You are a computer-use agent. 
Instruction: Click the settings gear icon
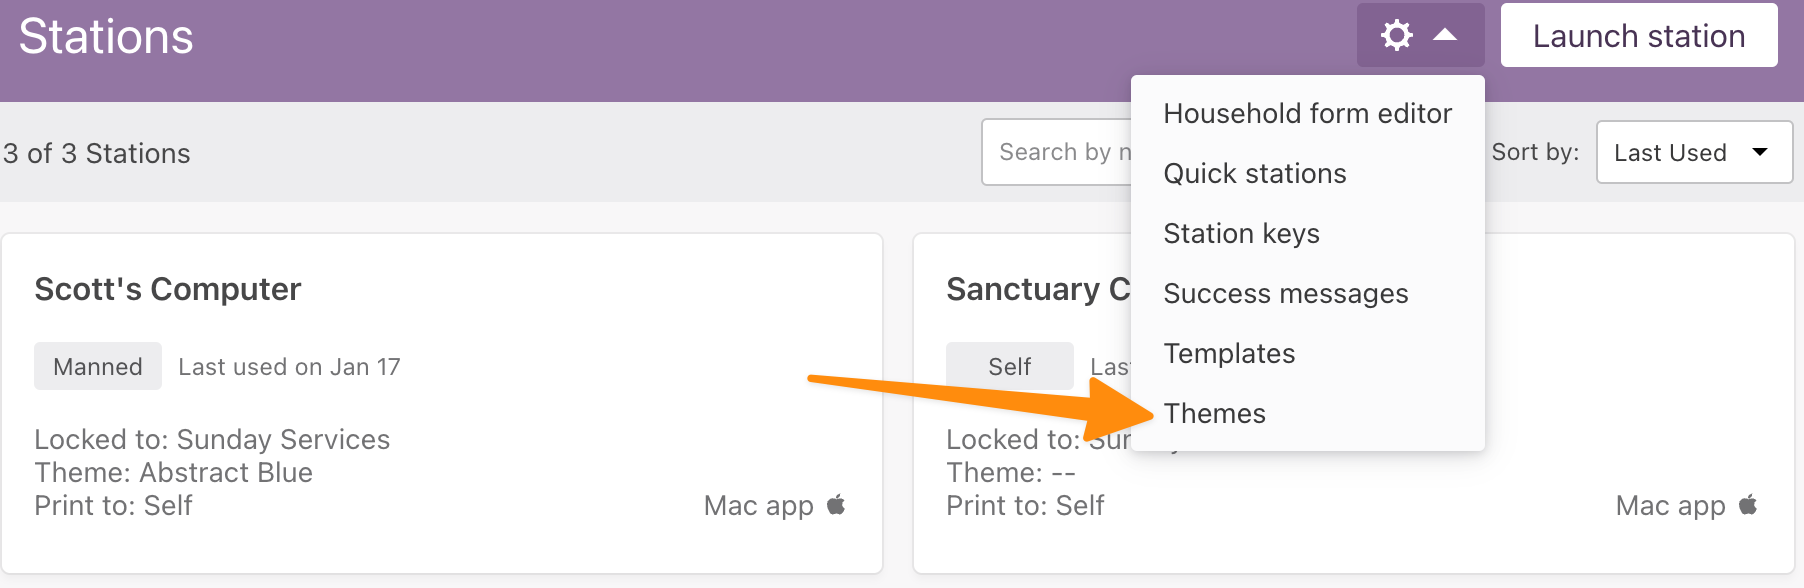[1396, 36]
